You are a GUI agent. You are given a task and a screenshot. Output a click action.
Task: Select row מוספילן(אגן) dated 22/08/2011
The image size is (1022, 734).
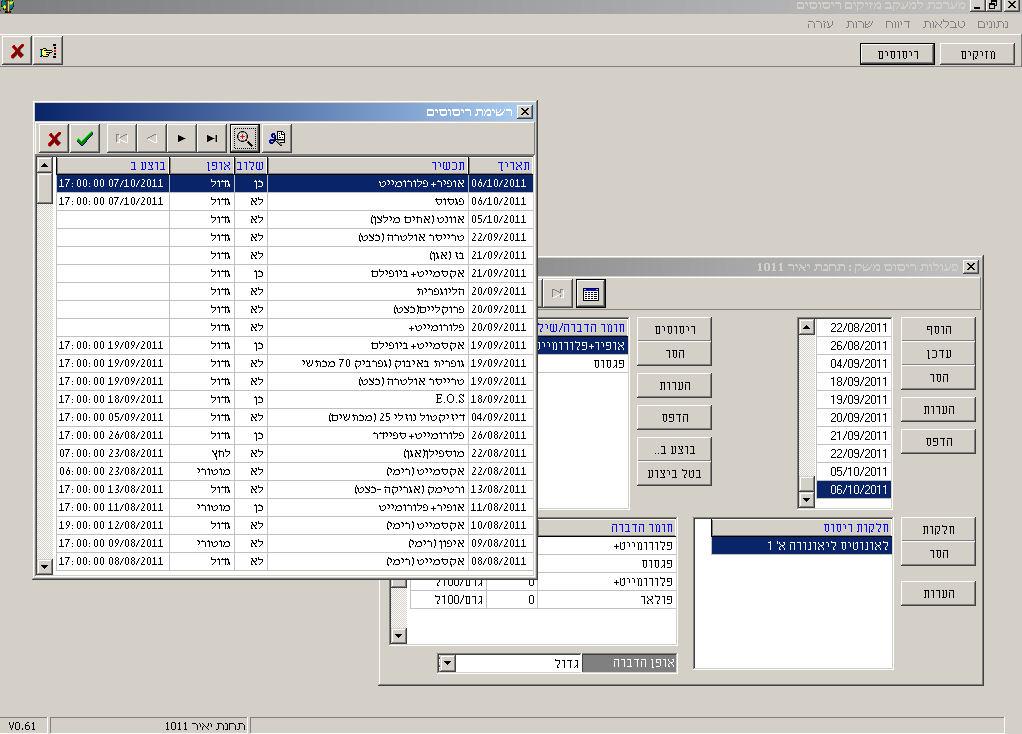[x=295, y=453]
